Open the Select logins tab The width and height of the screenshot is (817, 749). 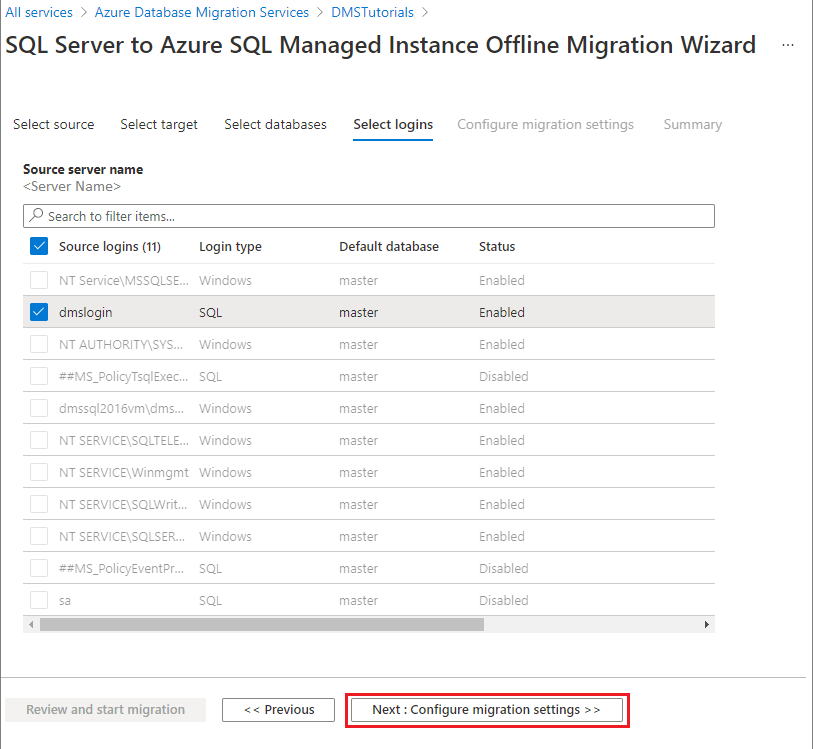393,125
